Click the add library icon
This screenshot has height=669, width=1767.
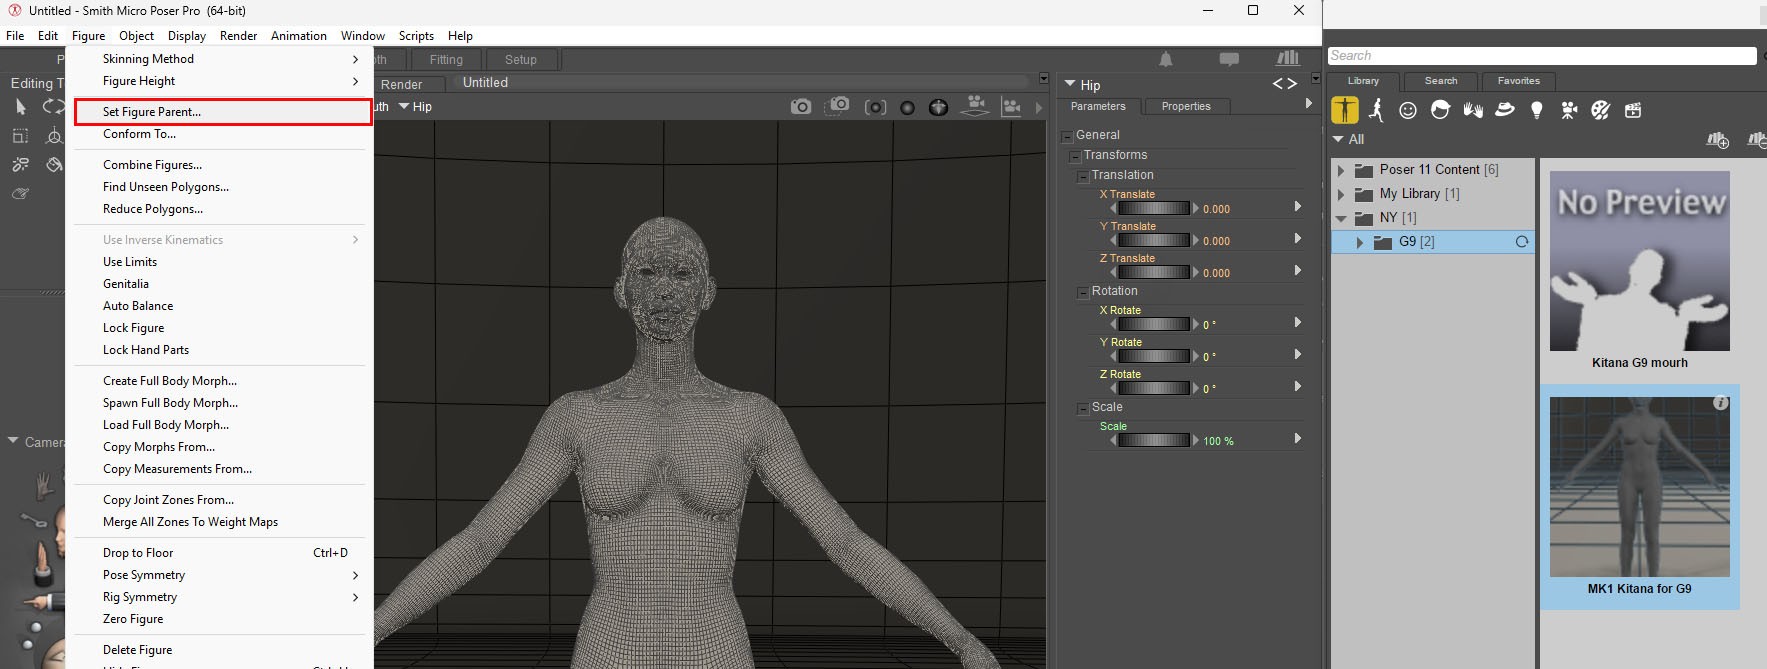point(1718,140)
